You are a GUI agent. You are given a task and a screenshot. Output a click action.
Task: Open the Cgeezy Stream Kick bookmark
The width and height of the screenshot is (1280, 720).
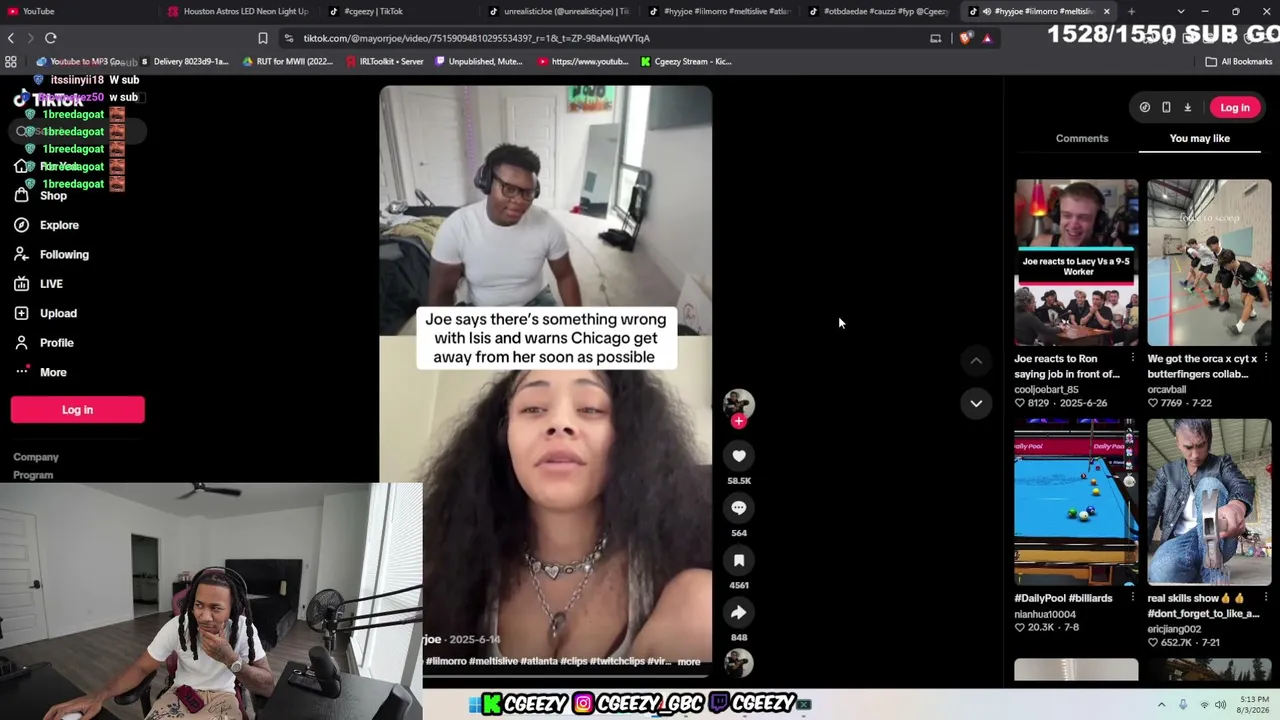(x=686, y=62)
